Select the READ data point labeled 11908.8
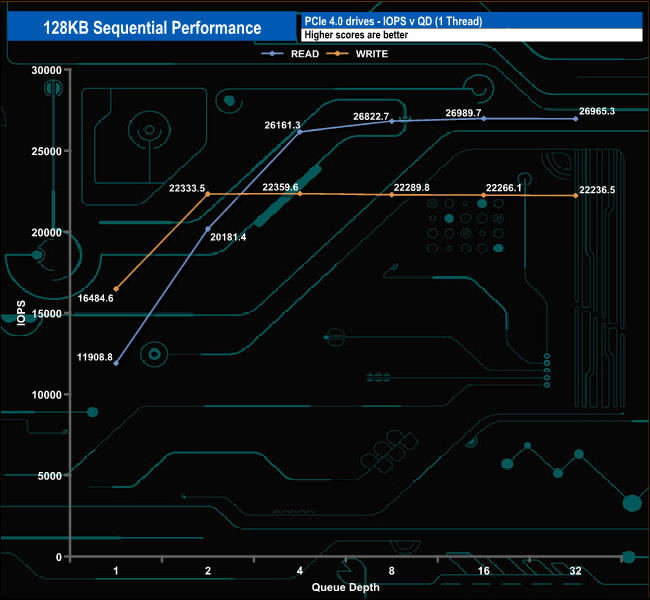This screenshot has width=650, height=600. [116, 363]
